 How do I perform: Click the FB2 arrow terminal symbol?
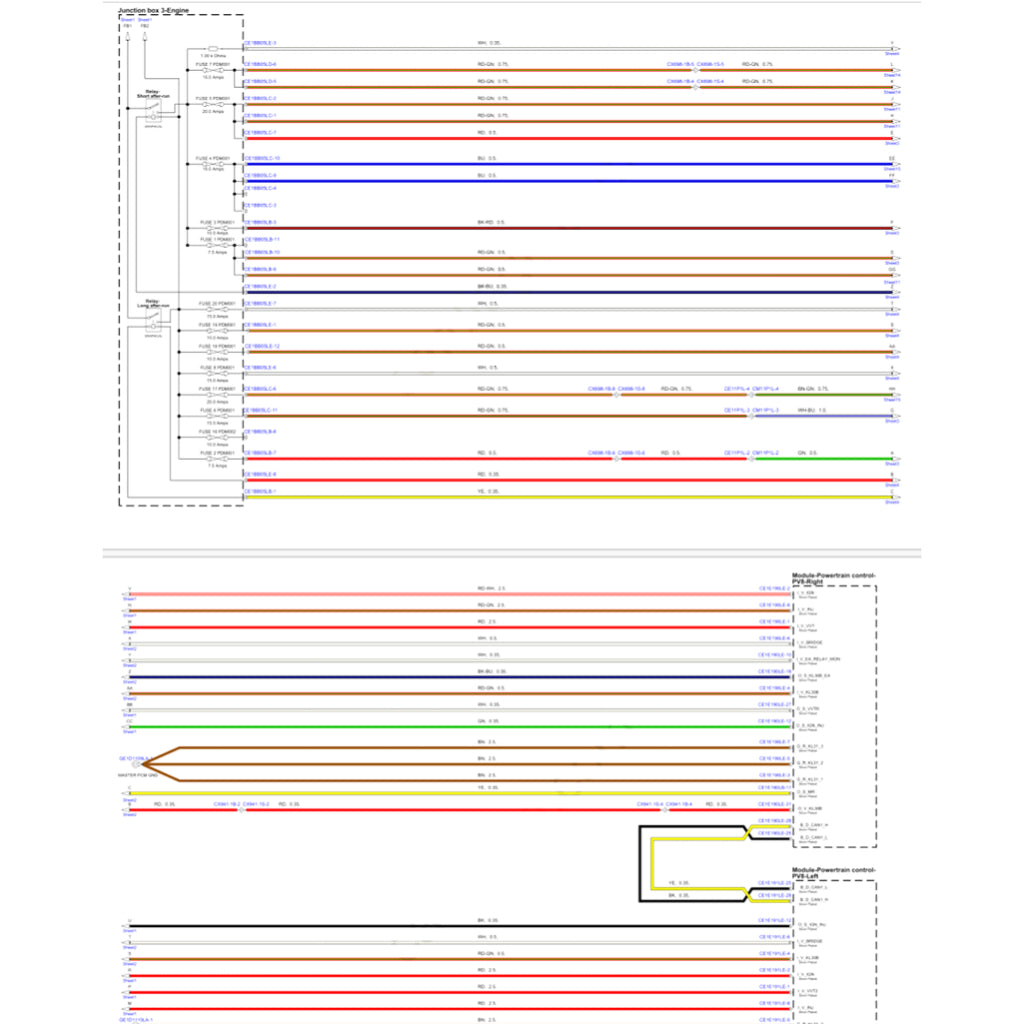[x=145, y=37]
